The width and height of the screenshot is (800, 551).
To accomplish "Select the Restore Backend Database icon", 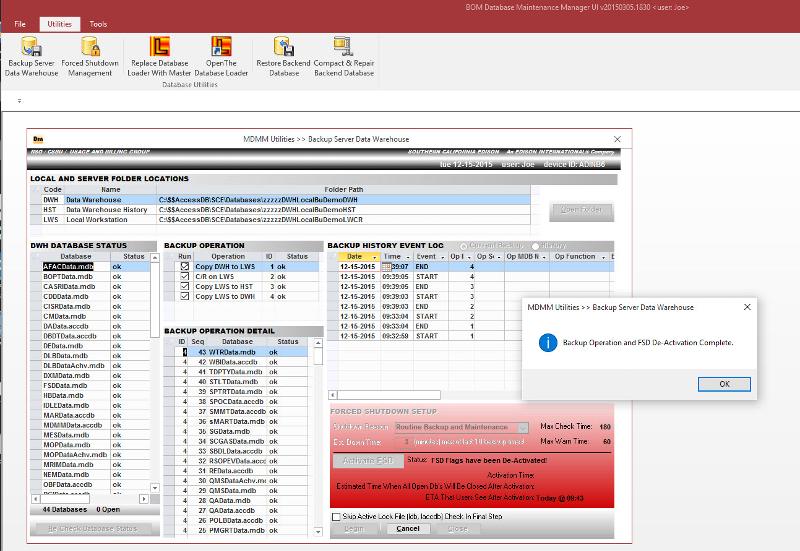I will coord(284,47).
